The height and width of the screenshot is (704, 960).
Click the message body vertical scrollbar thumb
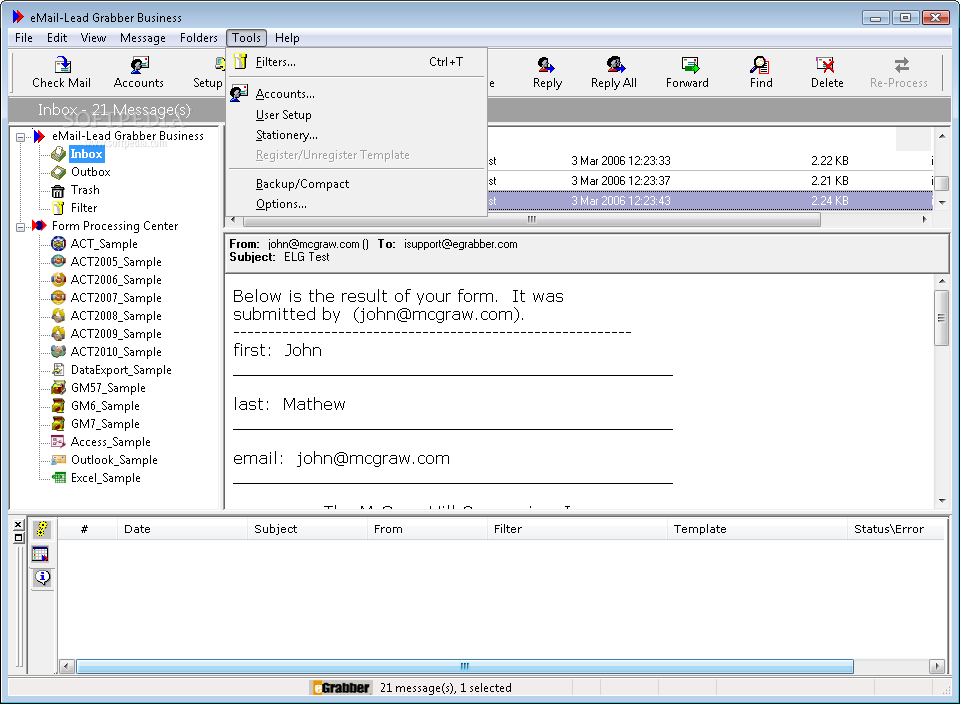(x=942, y=318)
